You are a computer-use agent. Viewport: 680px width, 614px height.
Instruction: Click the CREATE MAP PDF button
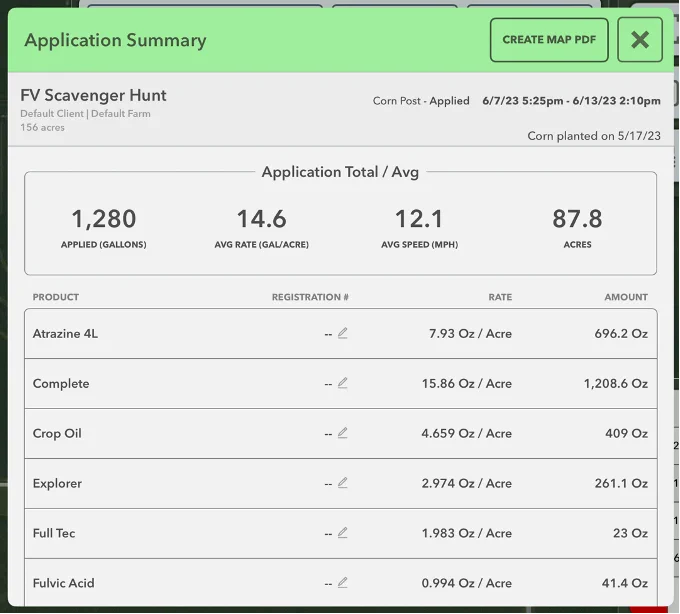(549, 40)
